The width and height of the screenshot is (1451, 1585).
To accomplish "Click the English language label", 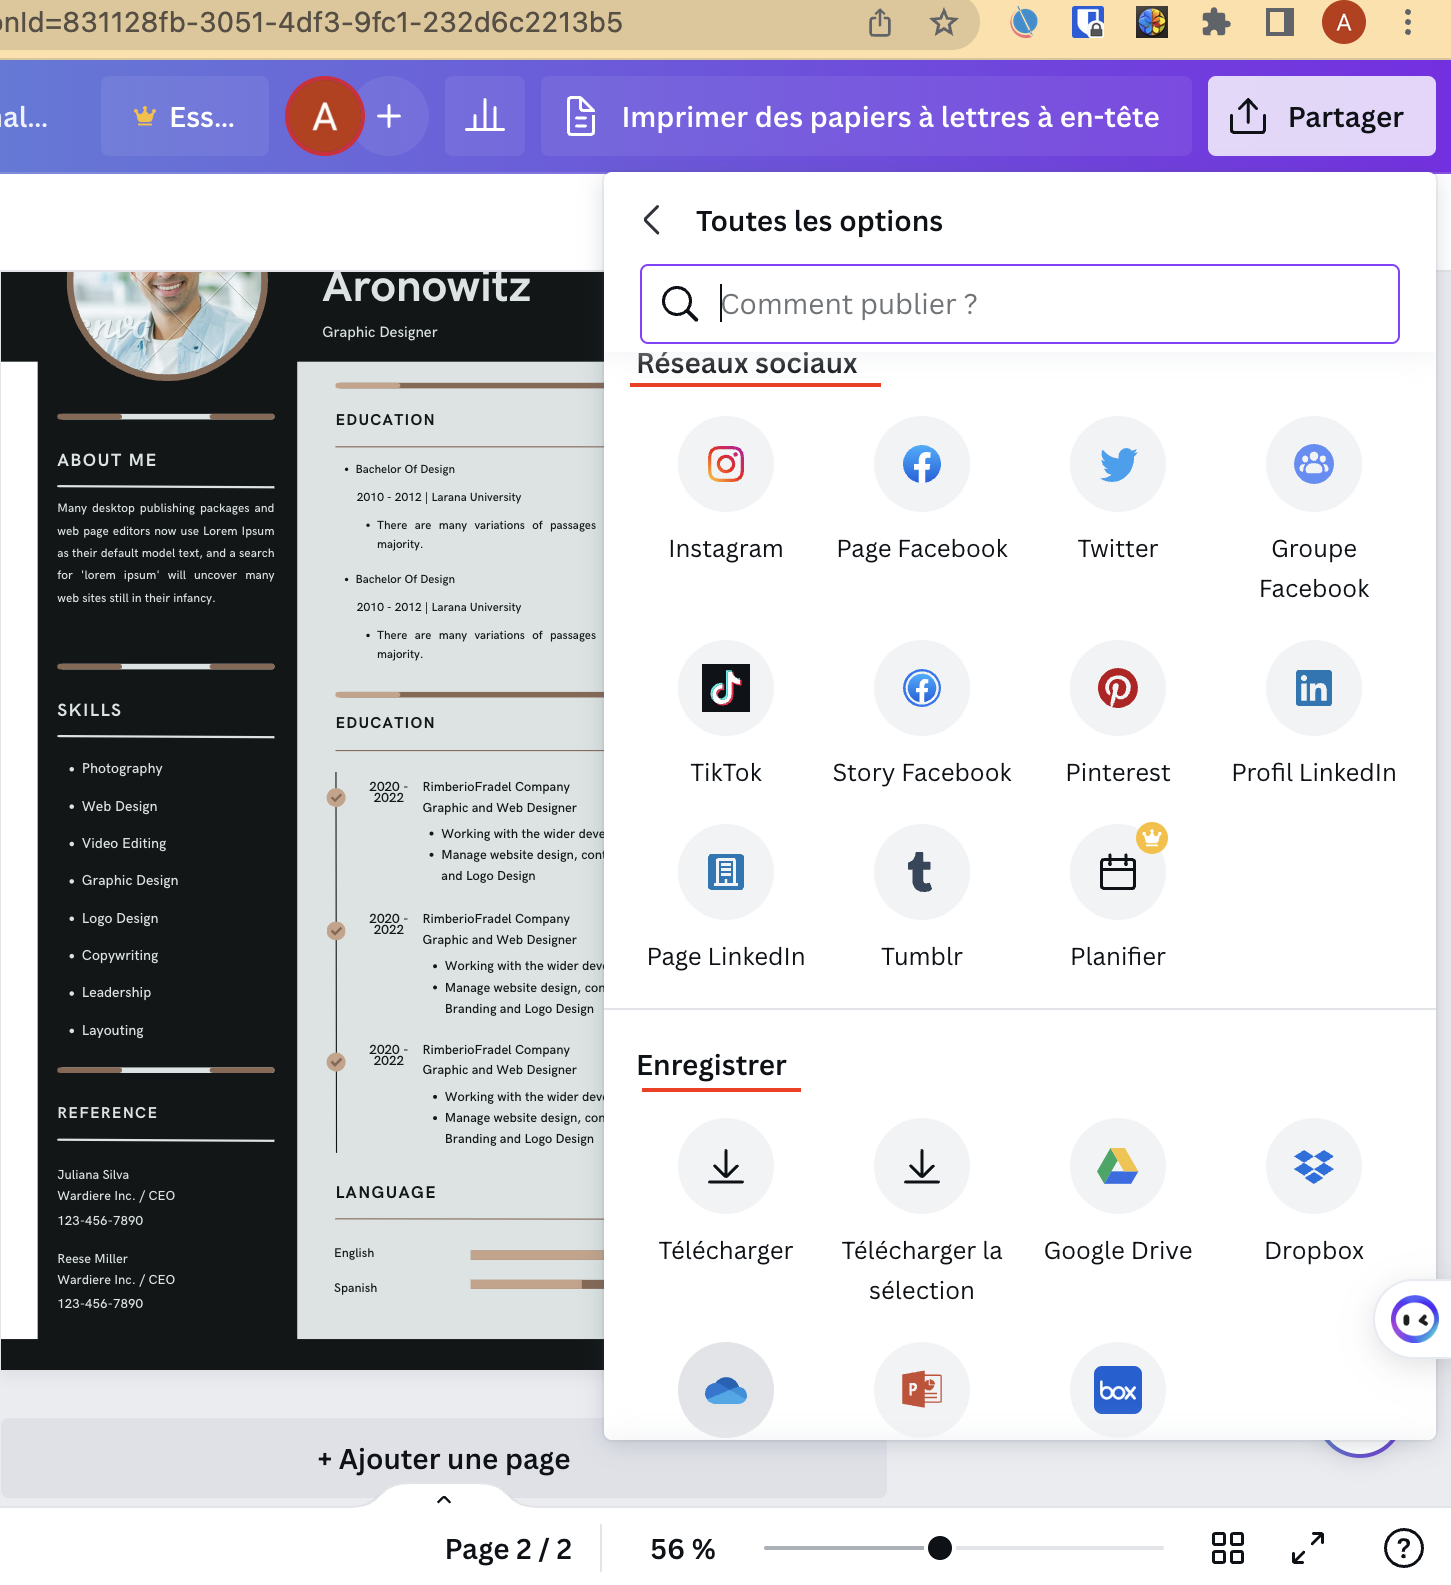I will point(354,1253).
